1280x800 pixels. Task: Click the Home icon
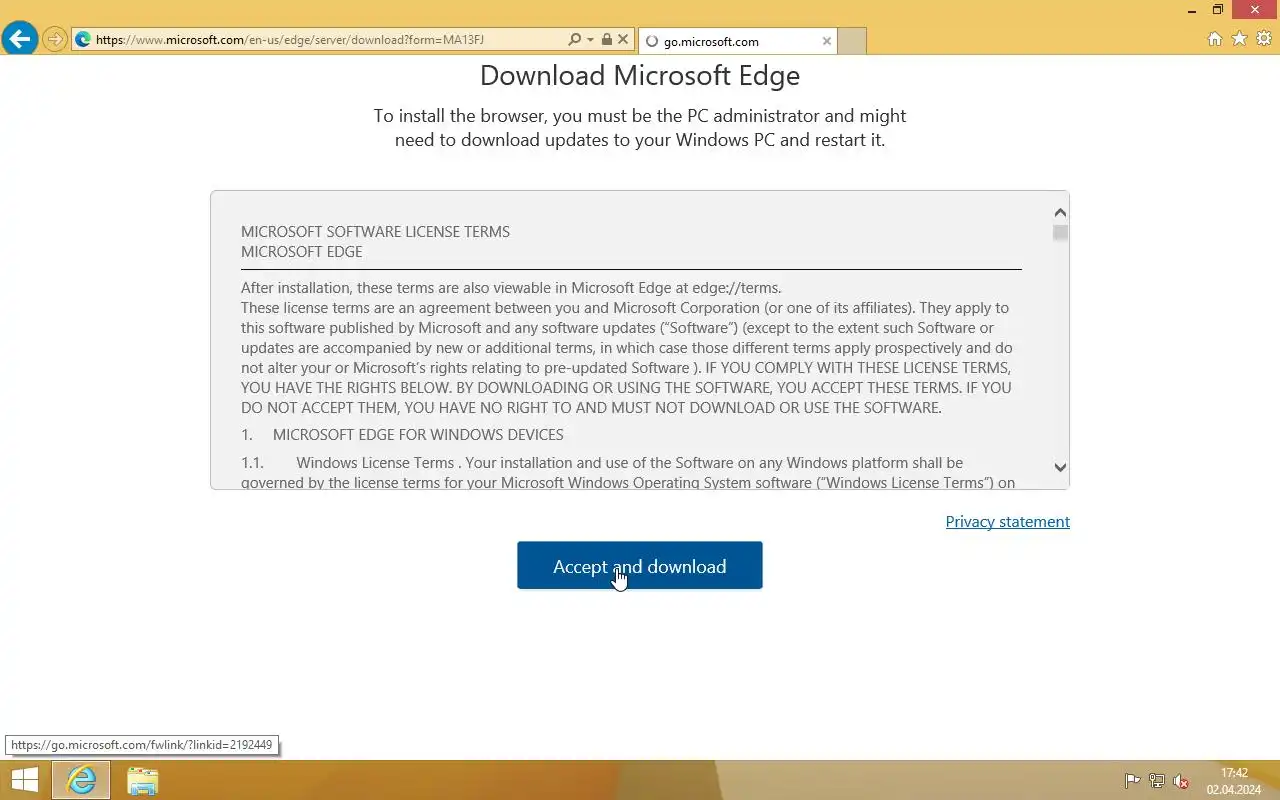[1215, 39]
